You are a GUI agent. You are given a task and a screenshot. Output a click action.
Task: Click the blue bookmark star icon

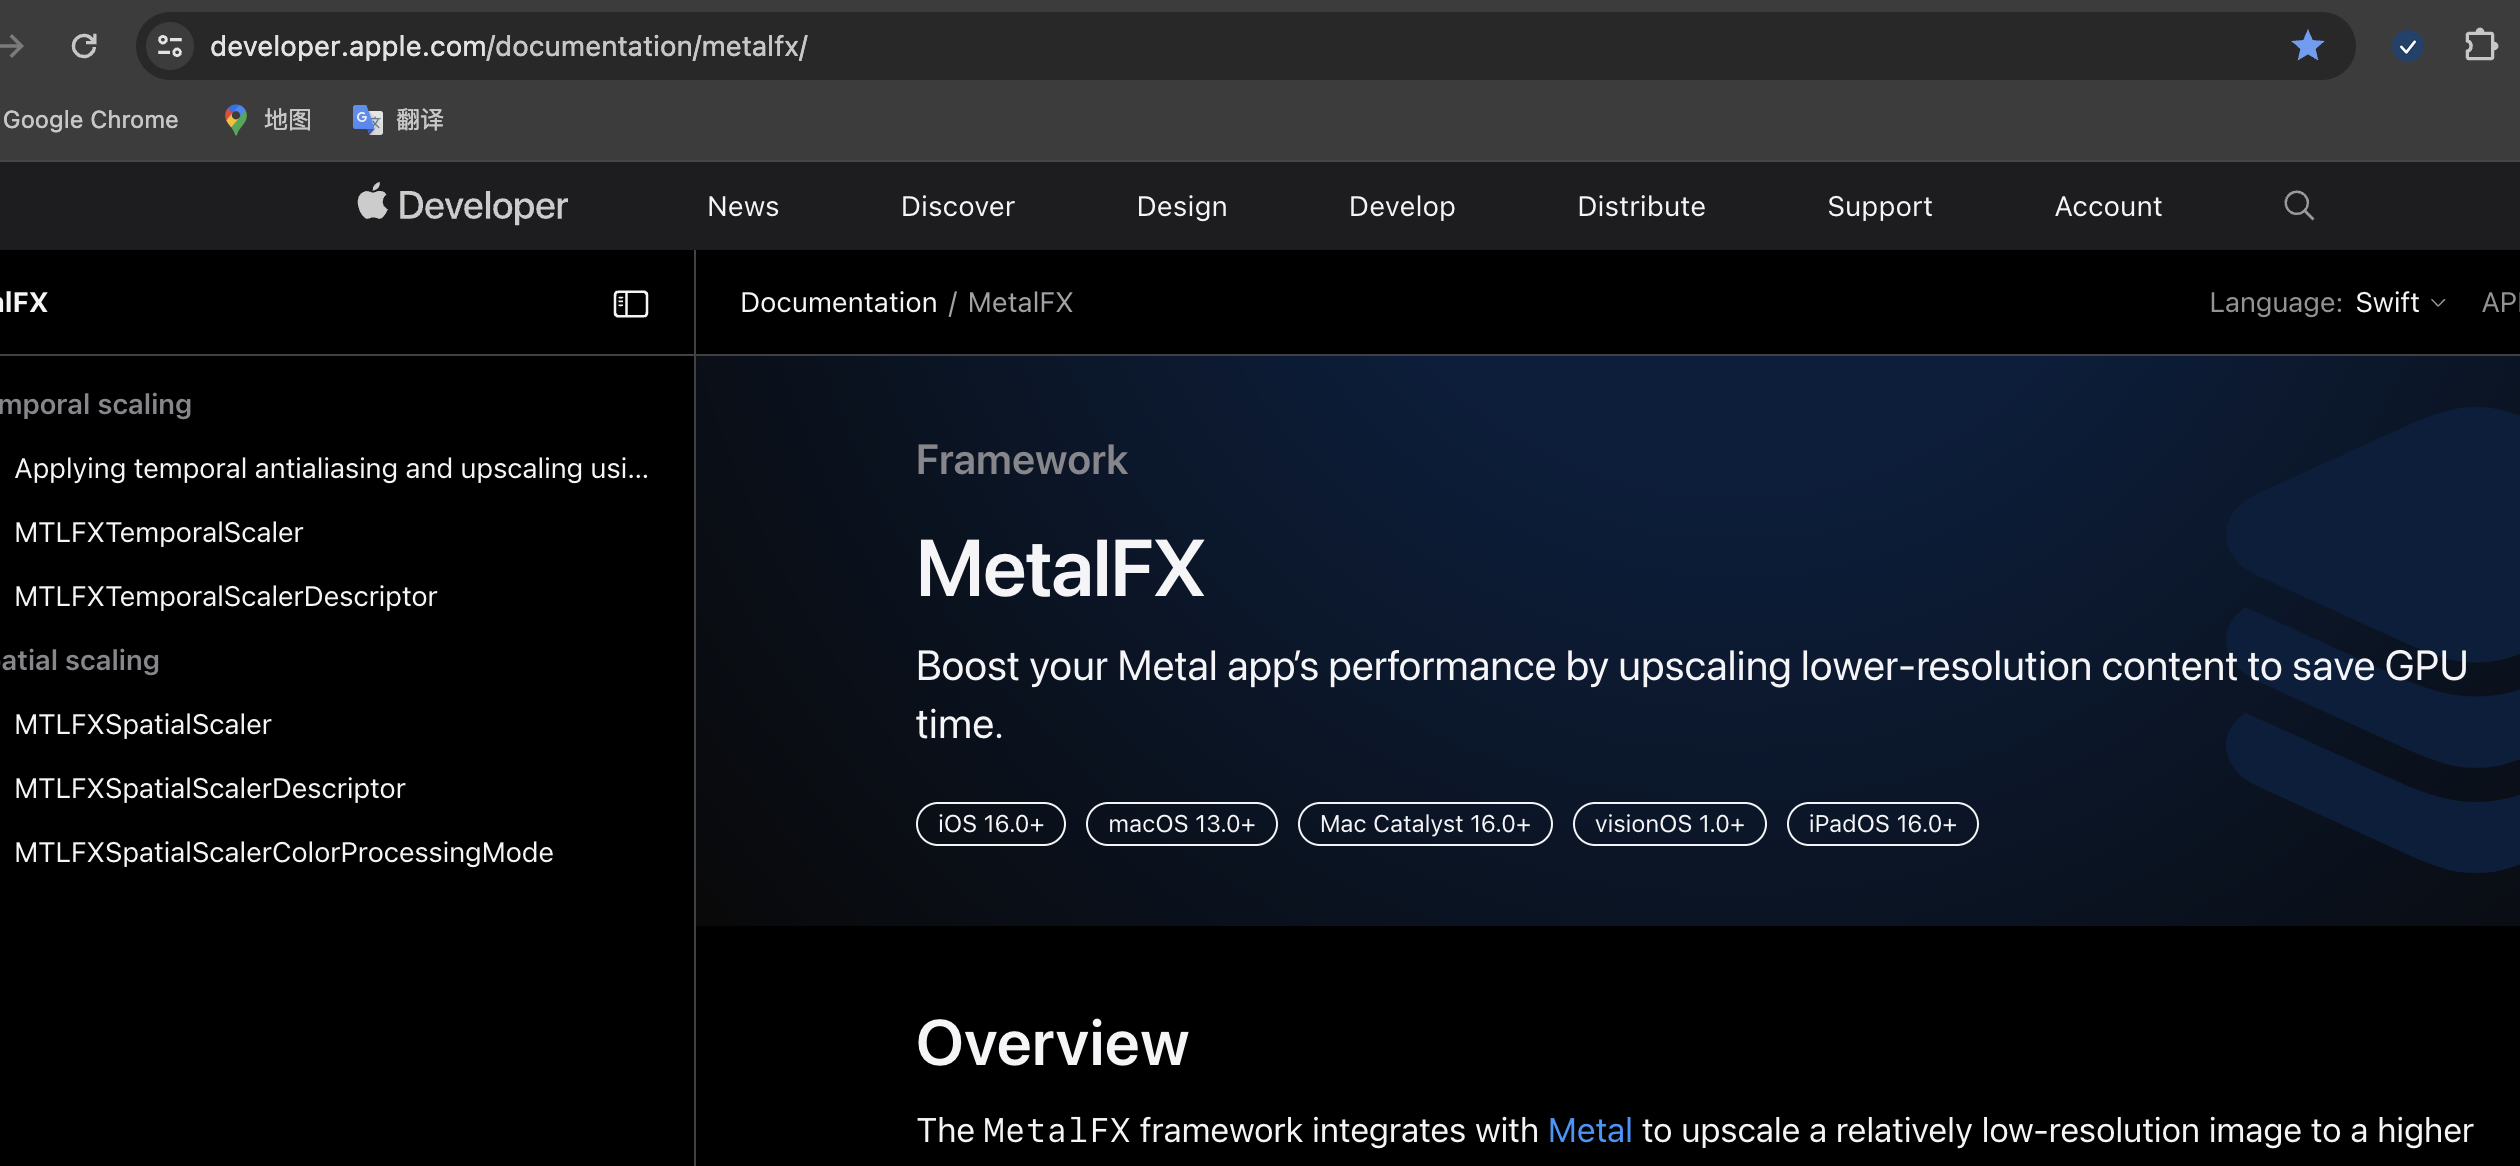2307,46
